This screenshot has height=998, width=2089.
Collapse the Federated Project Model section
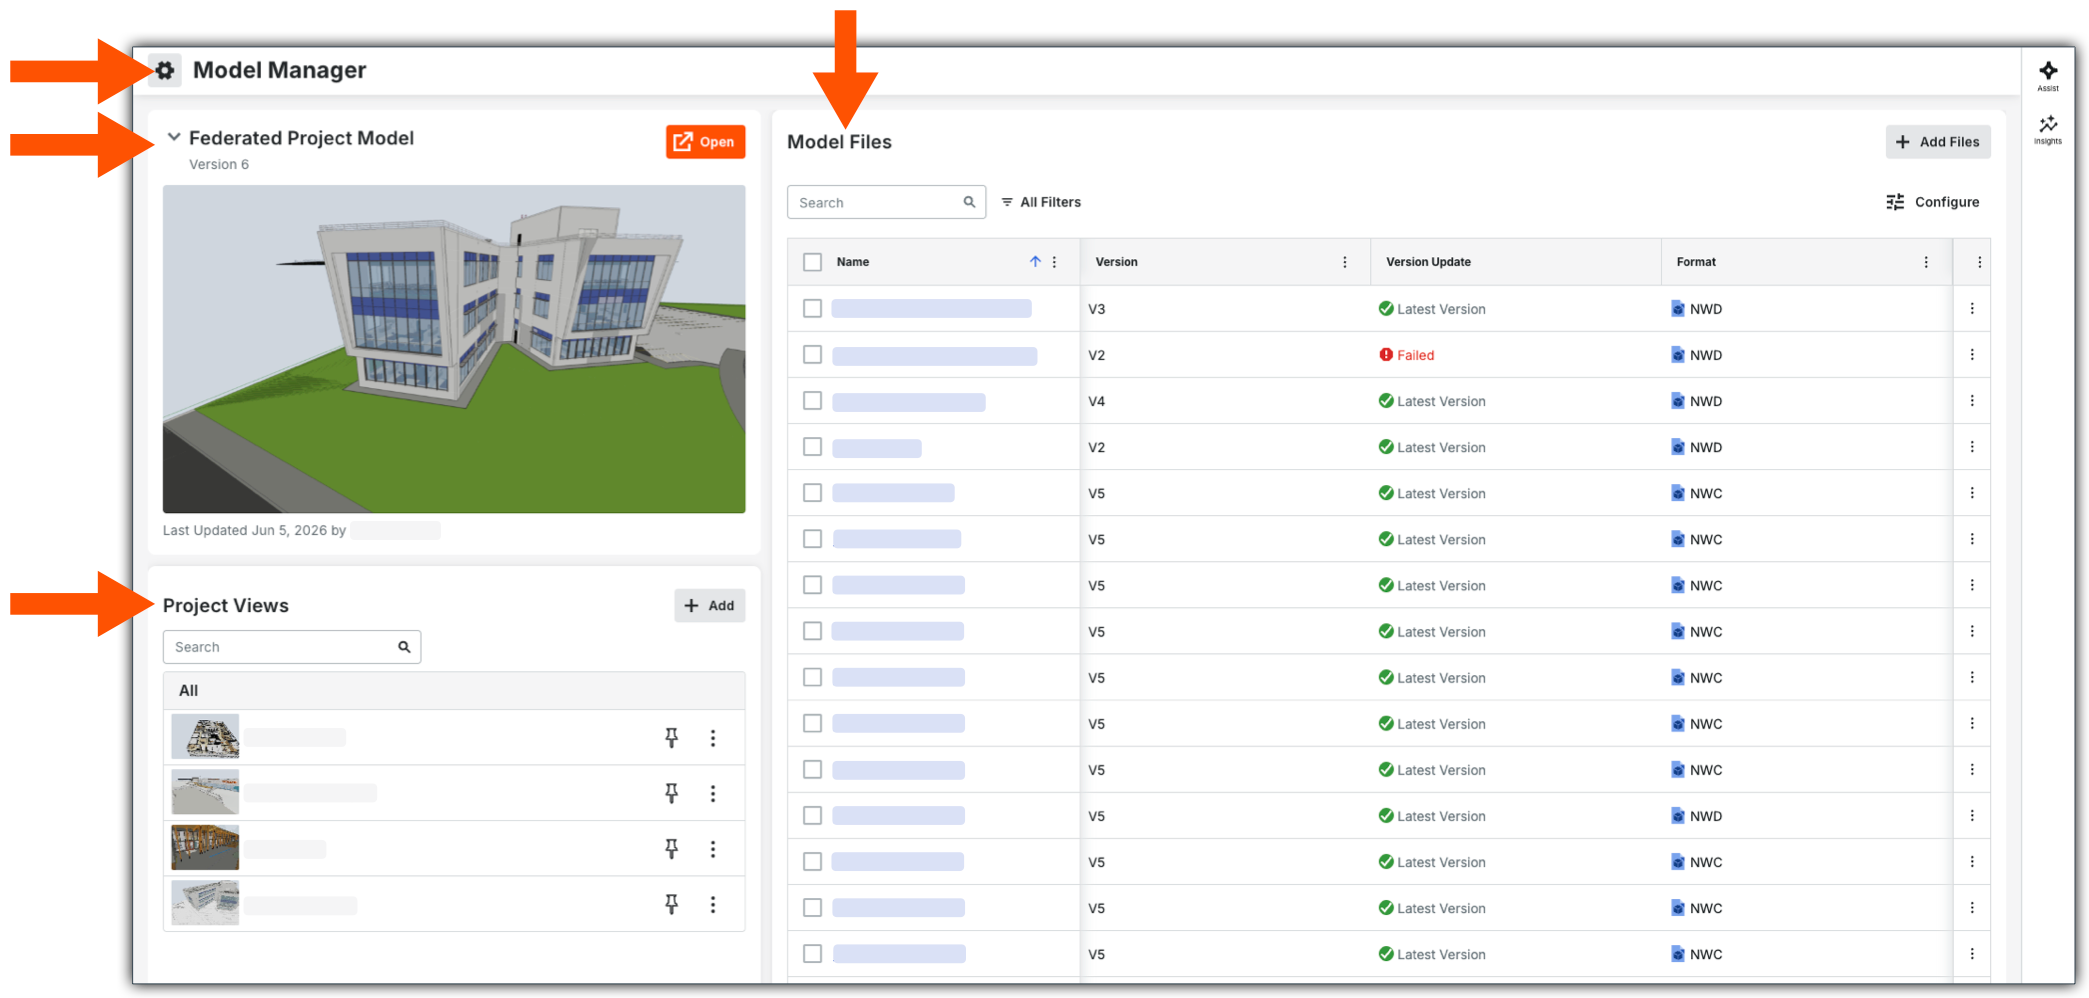174,137
